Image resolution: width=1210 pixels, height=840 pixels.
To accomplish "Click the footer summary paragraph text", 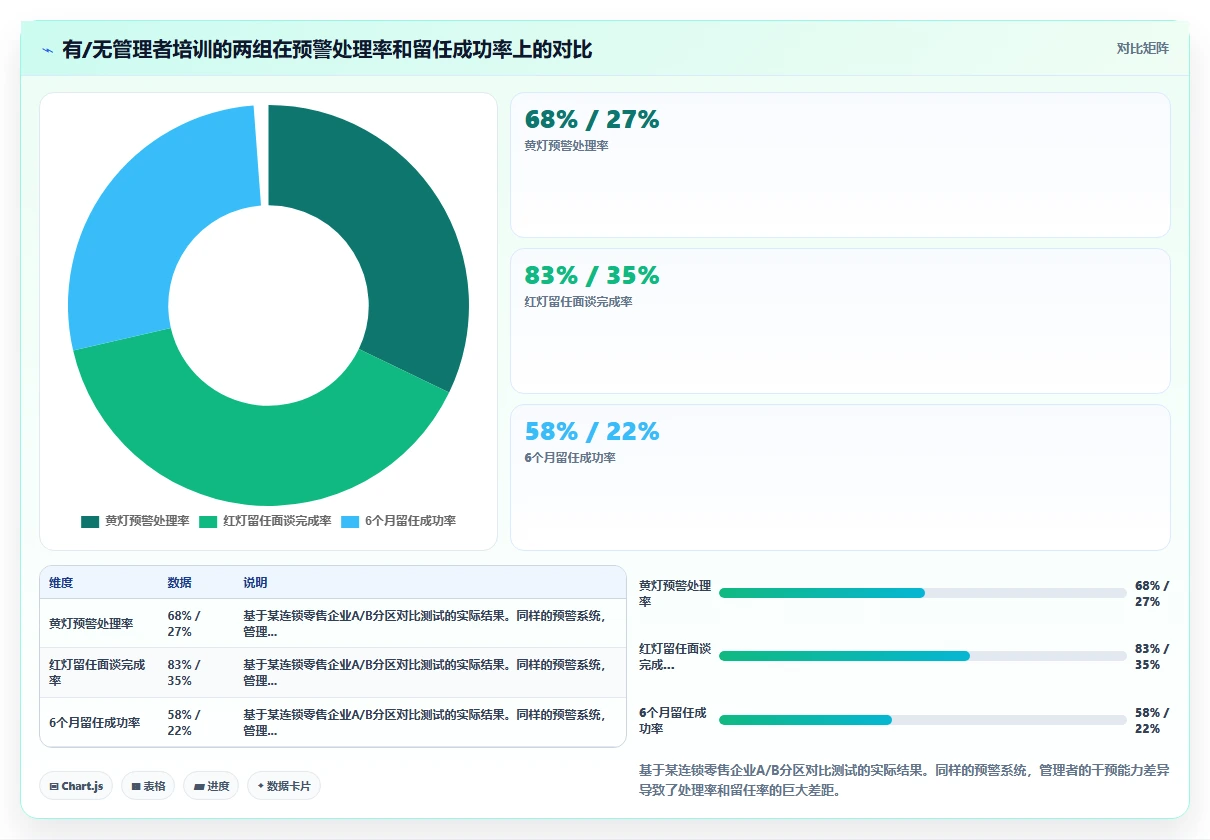I will 904,780.
